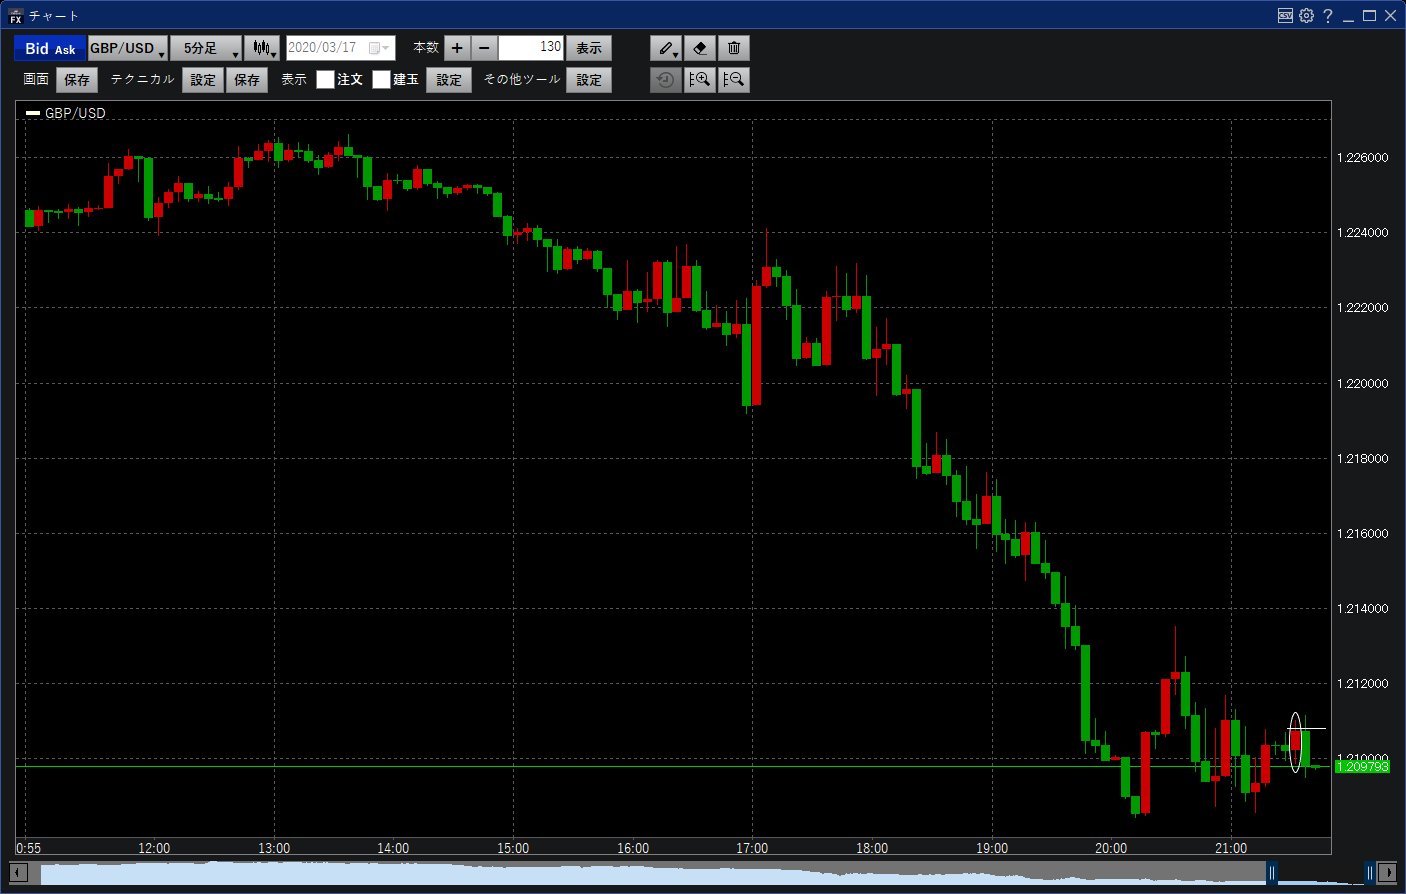The image size is (1406, 894).
Task: Open chart settings gear icon
Action: (x=1306, y=15)
